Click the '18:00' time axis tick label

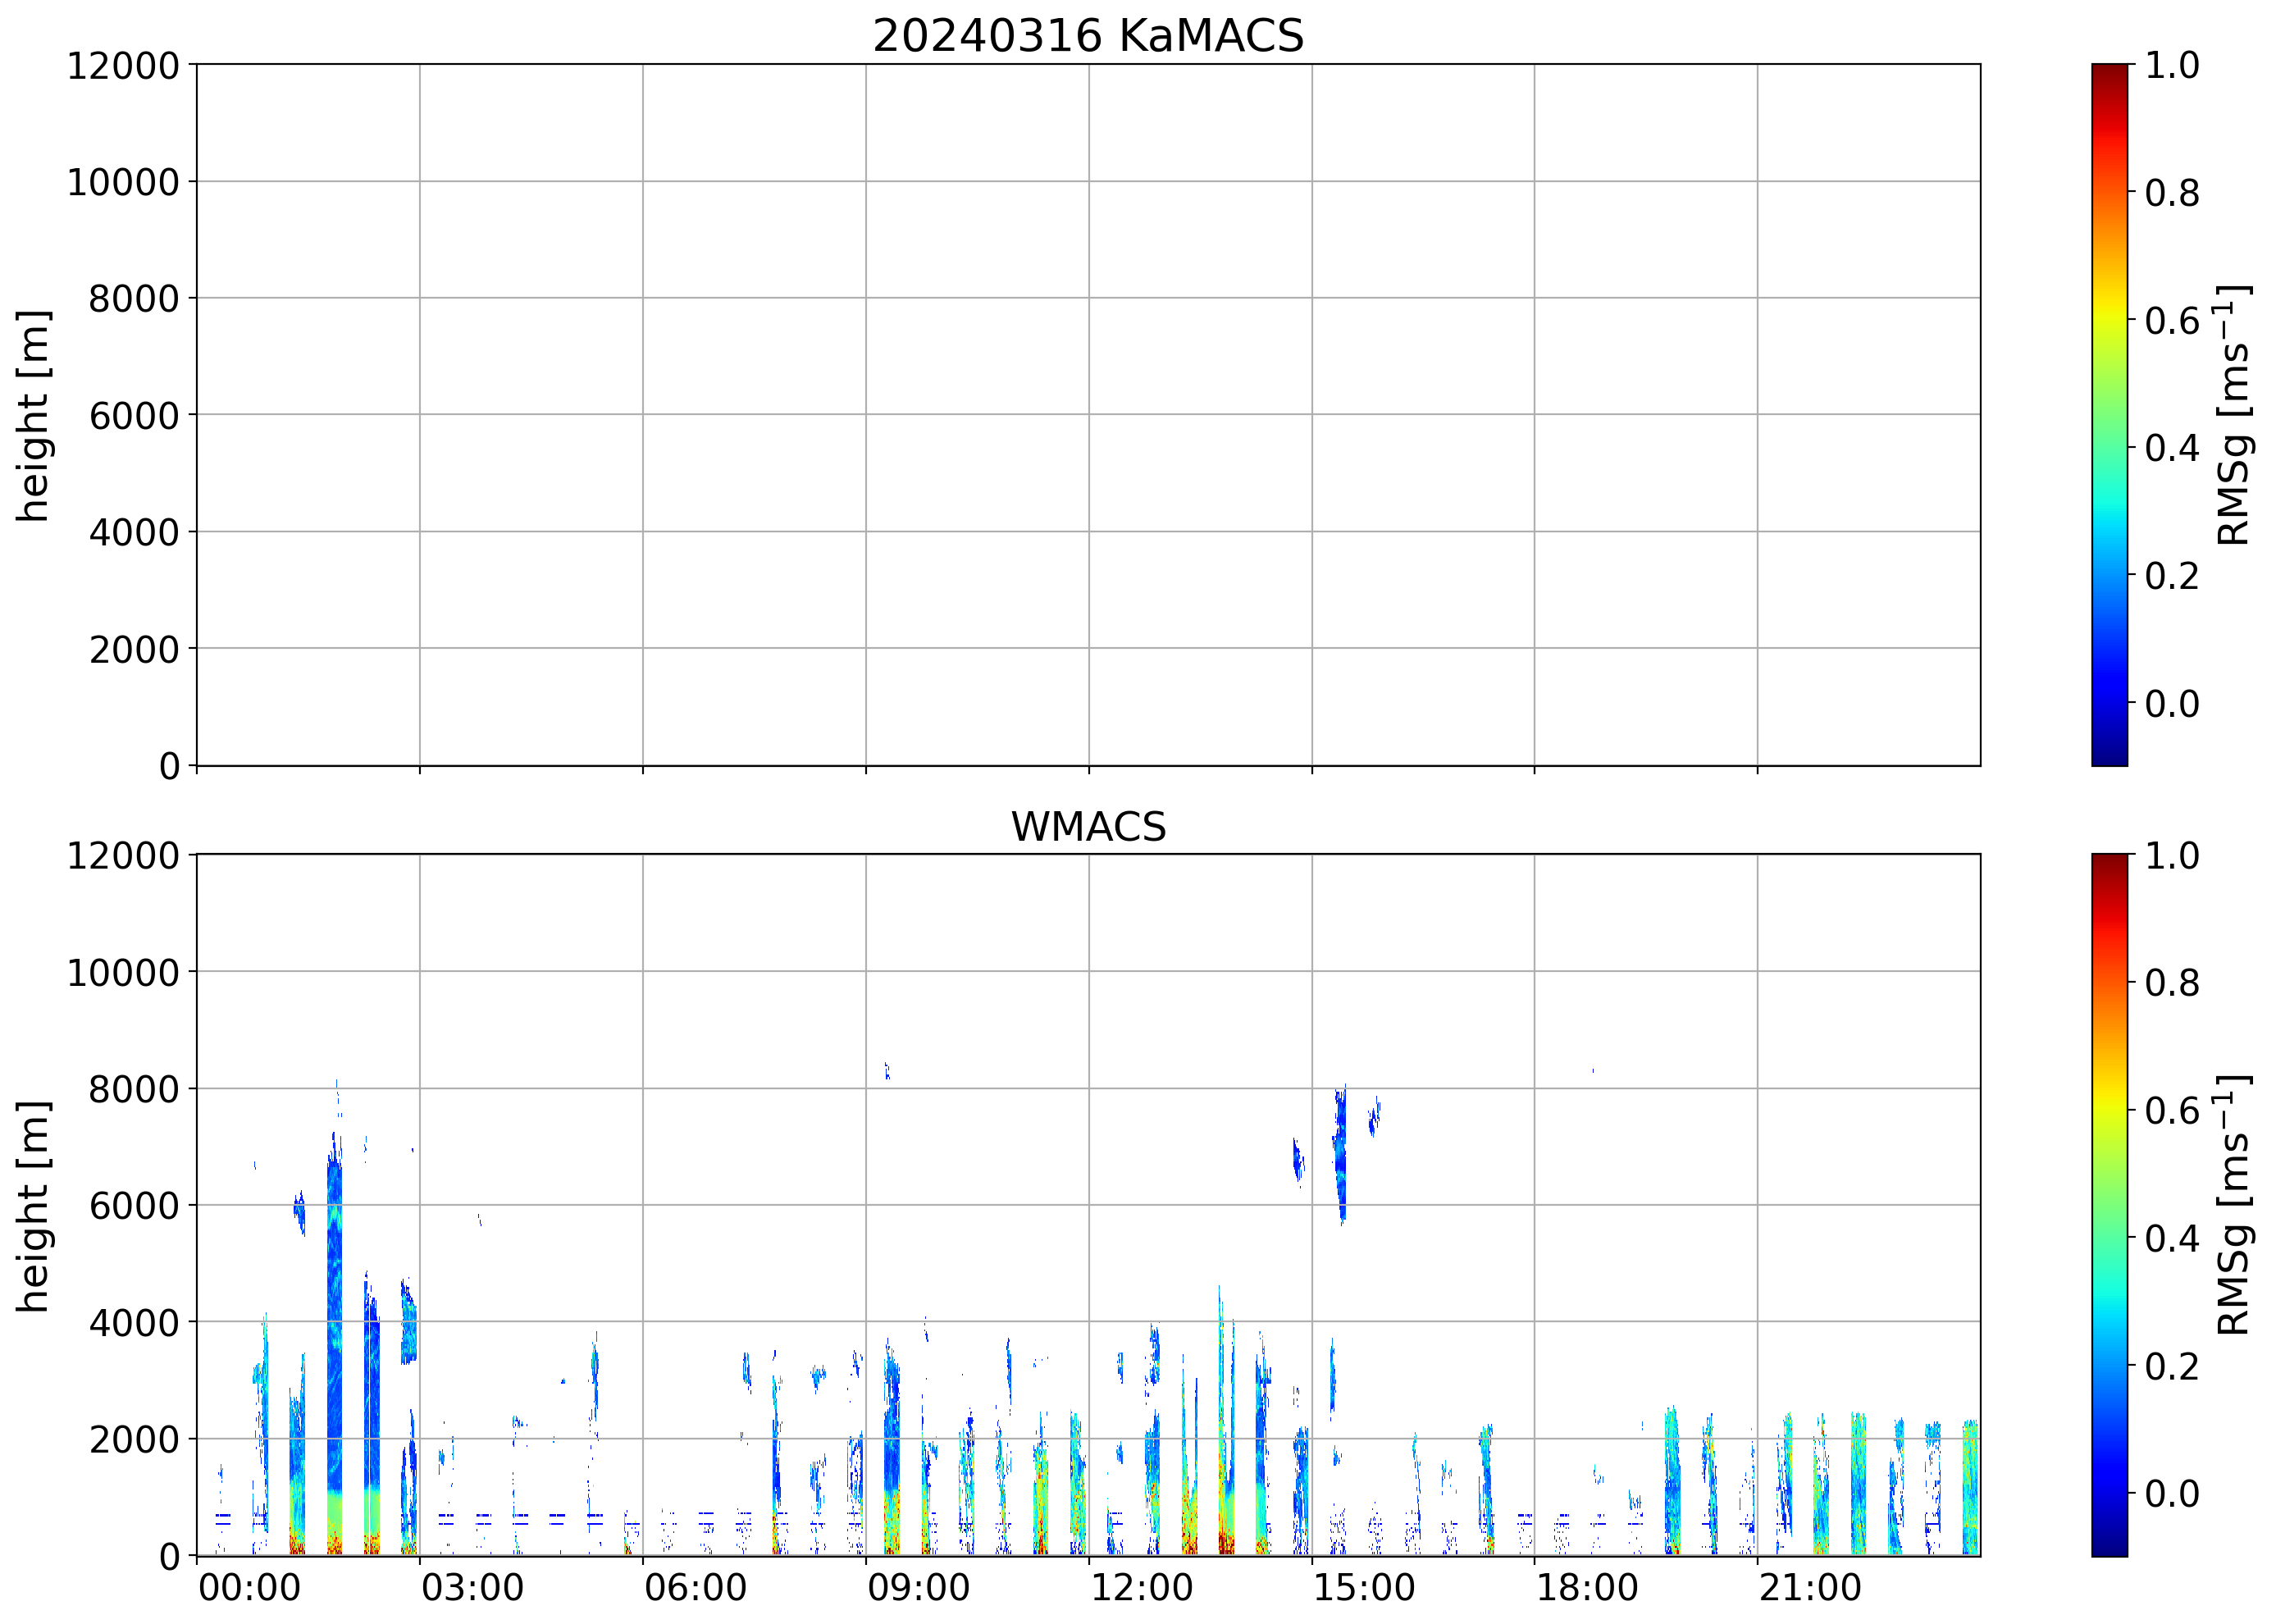[1586, 1587]
